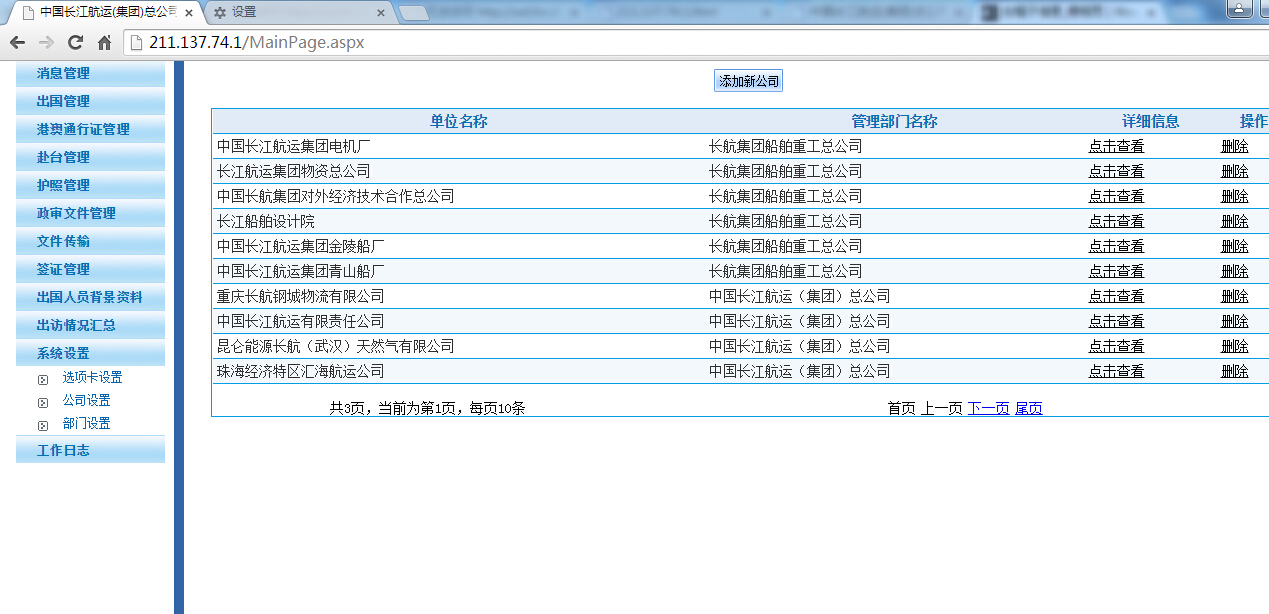The width and height of the screenshot is (1269, 614).
Task: Click the 管理部门名称 column header
Action: point(894,121)
